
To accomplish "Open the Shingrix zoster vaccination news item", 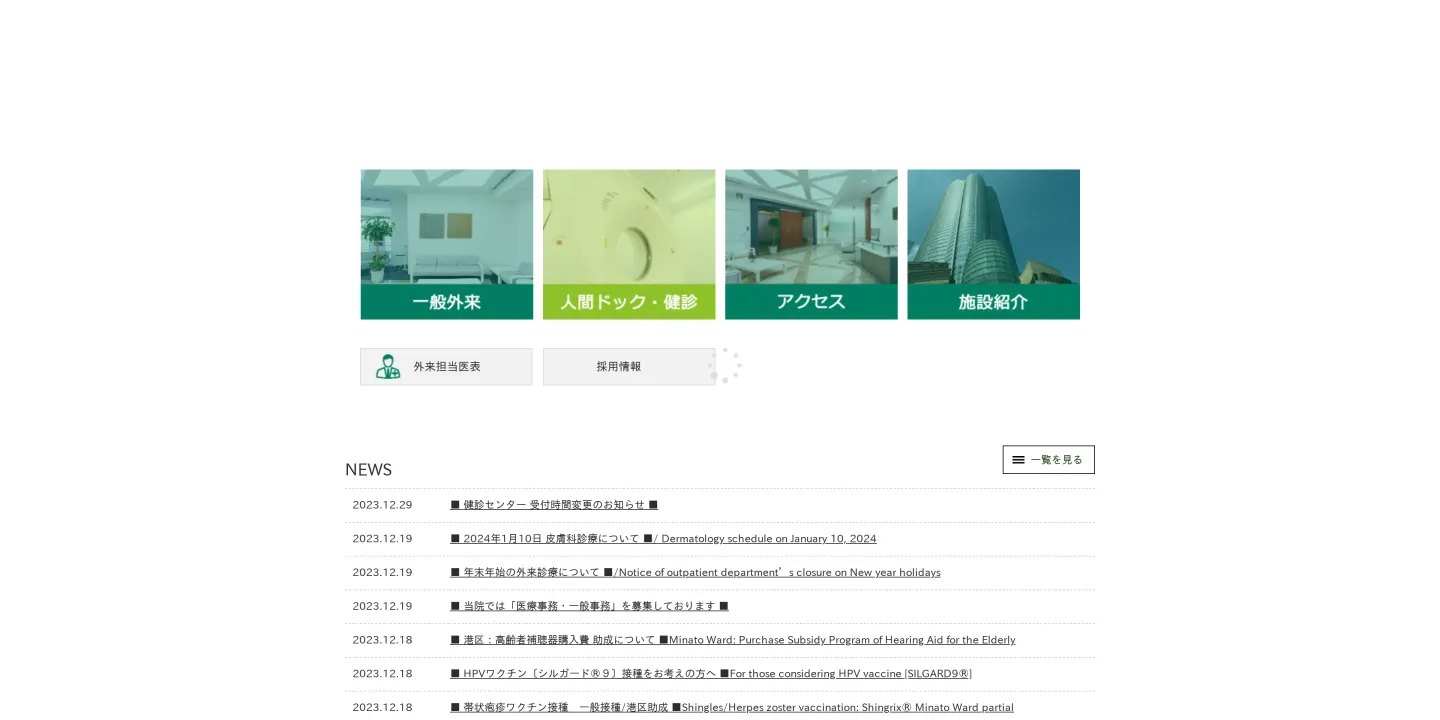I will 732,707.
